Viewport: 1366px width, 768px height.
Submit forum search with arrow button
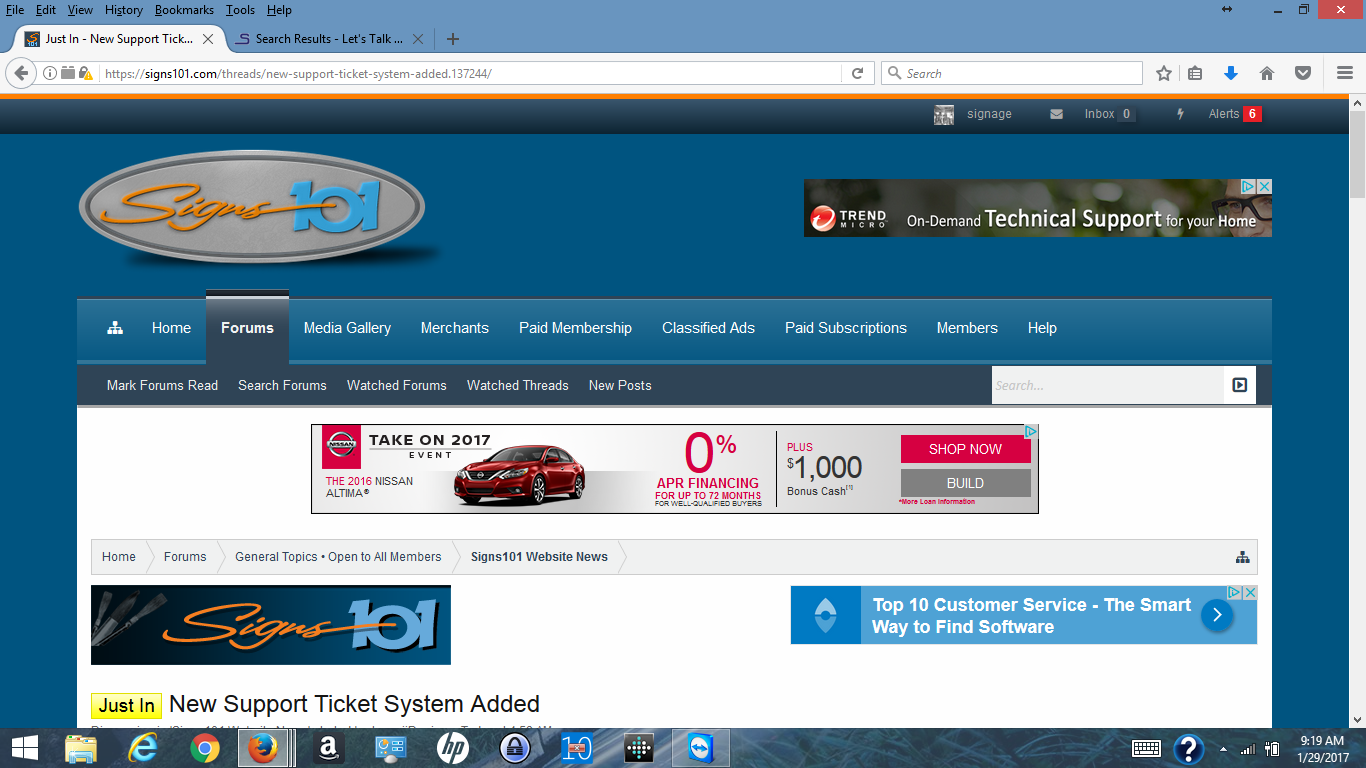click(x=1240, y=385)
